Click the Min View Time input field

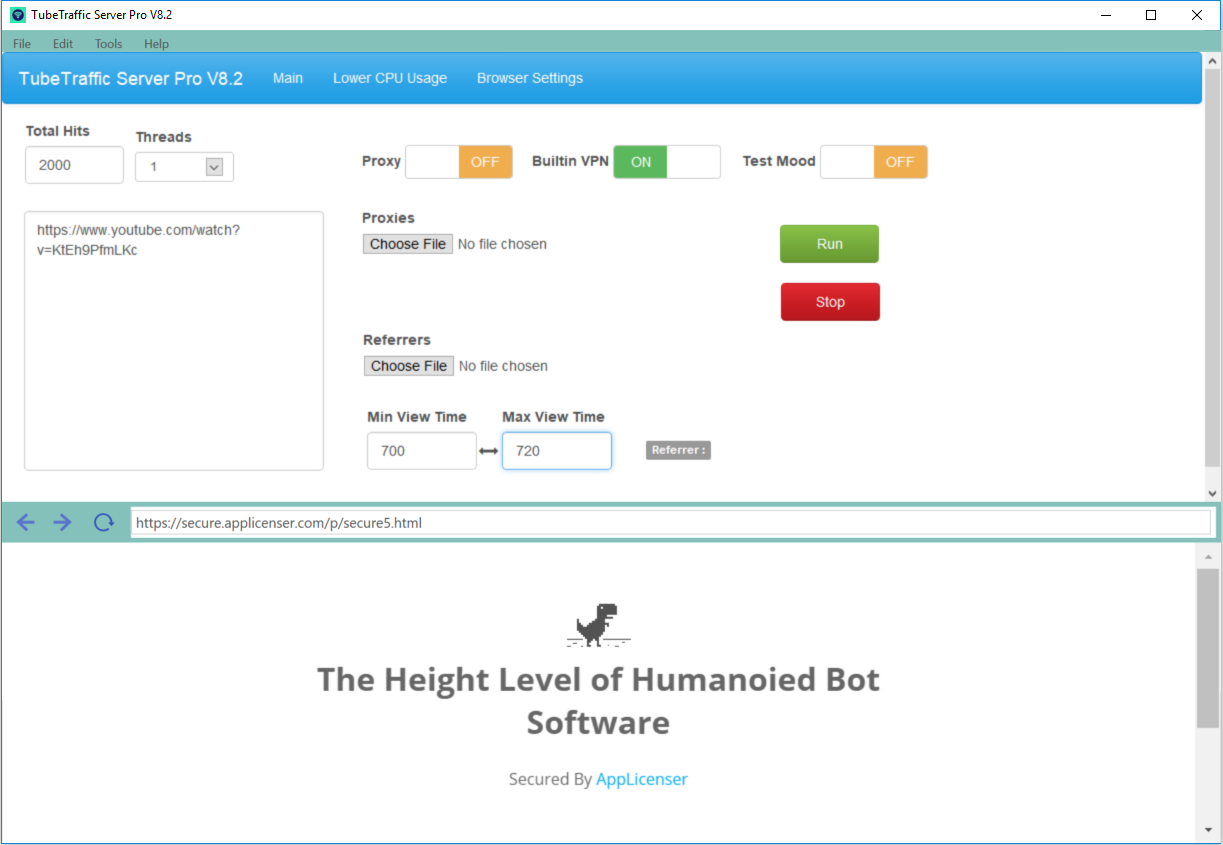point(421,451)
